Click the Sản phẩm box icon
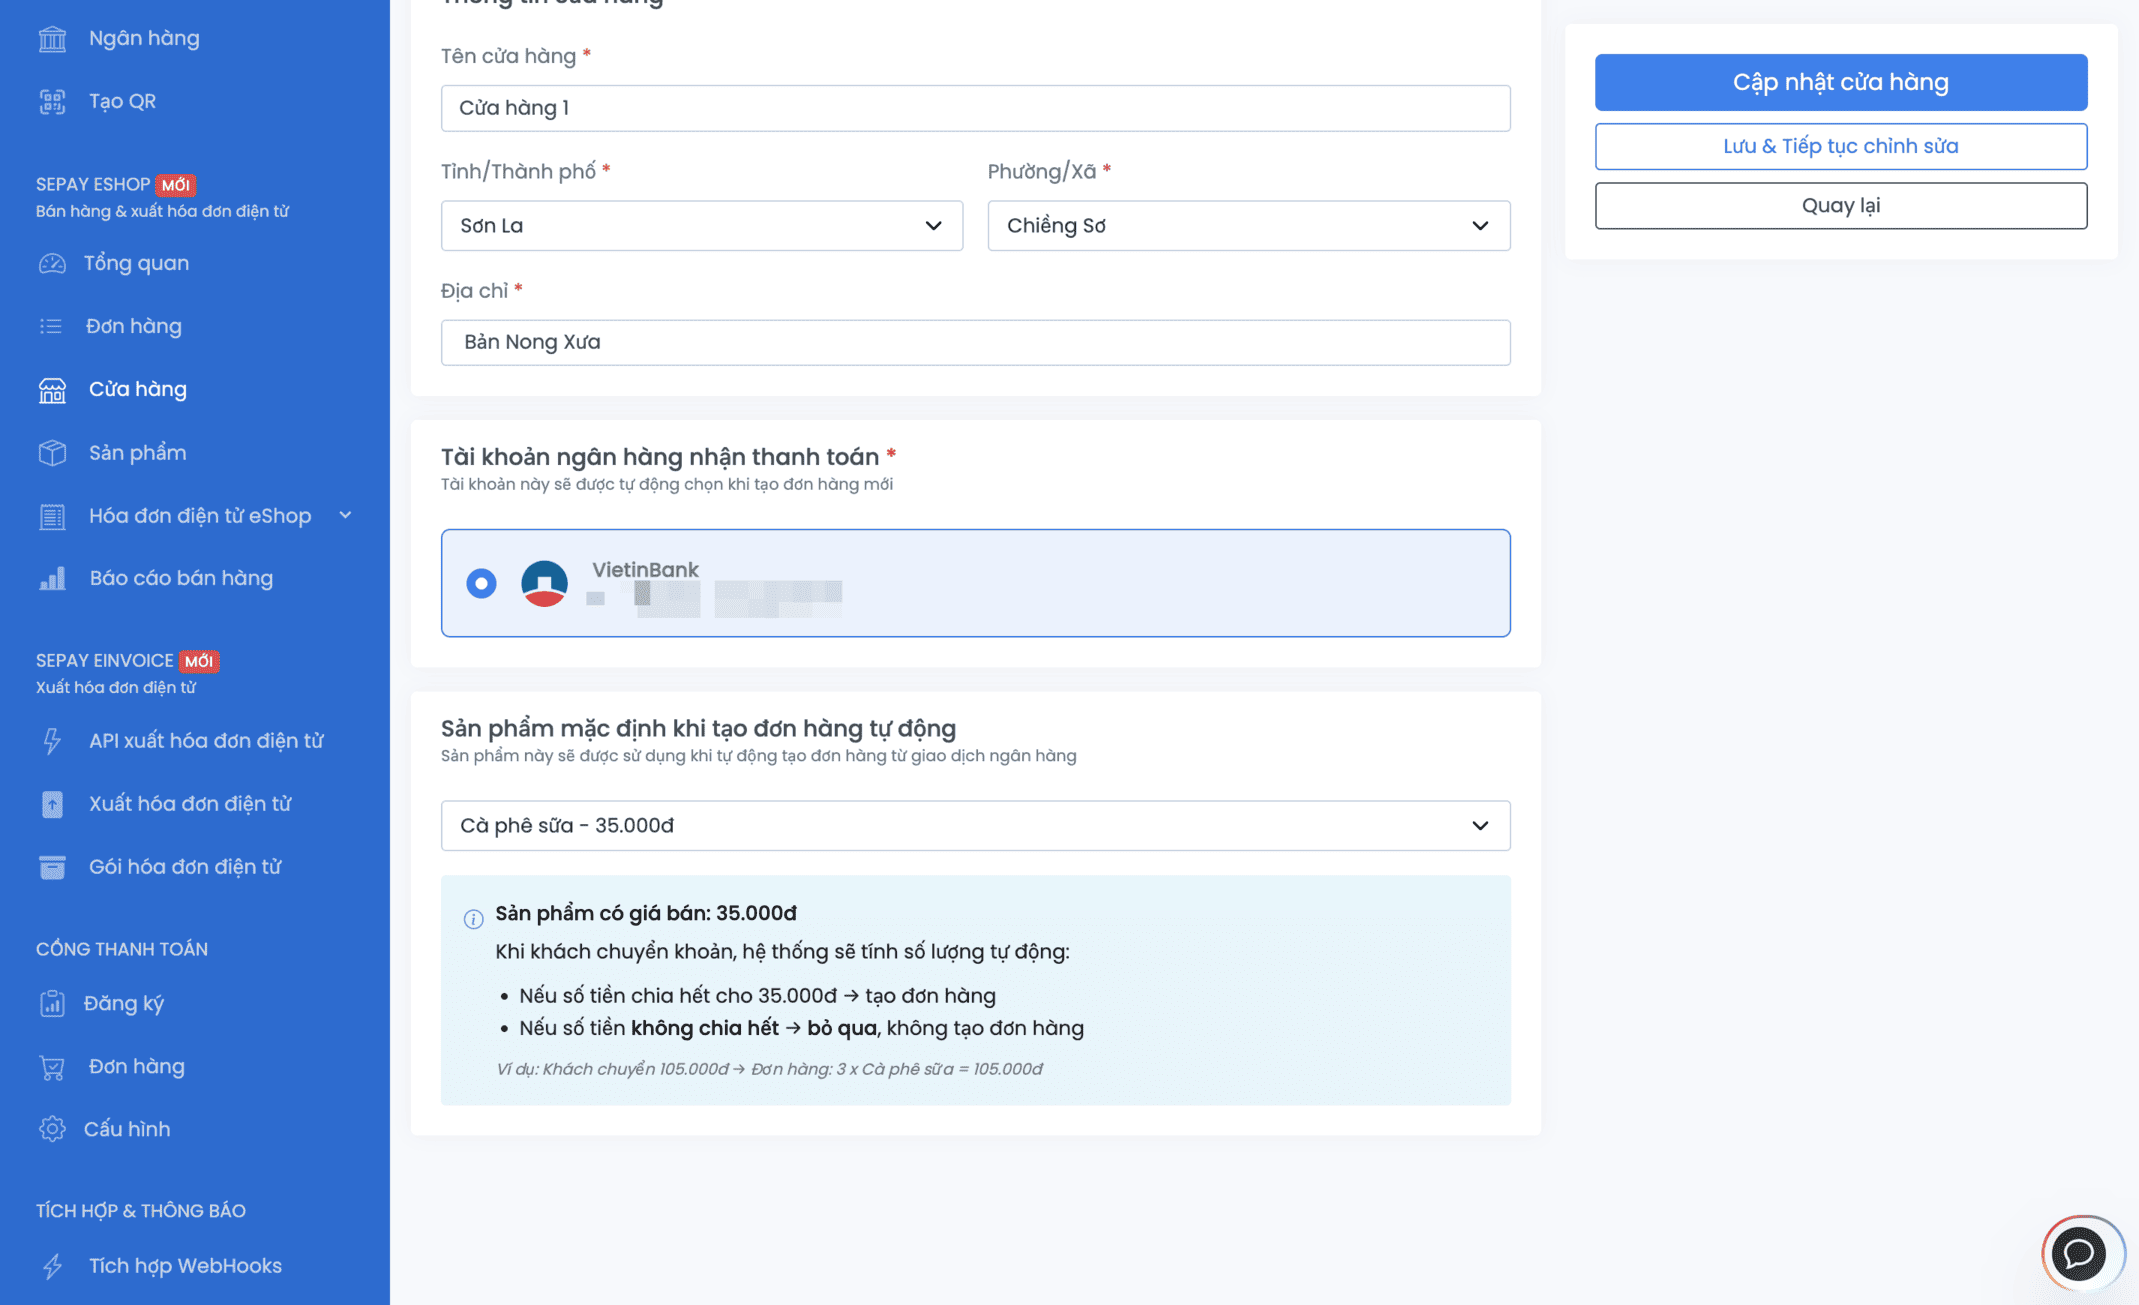Viewport: 2139px width, 1305px height. (x=52, y=453)
